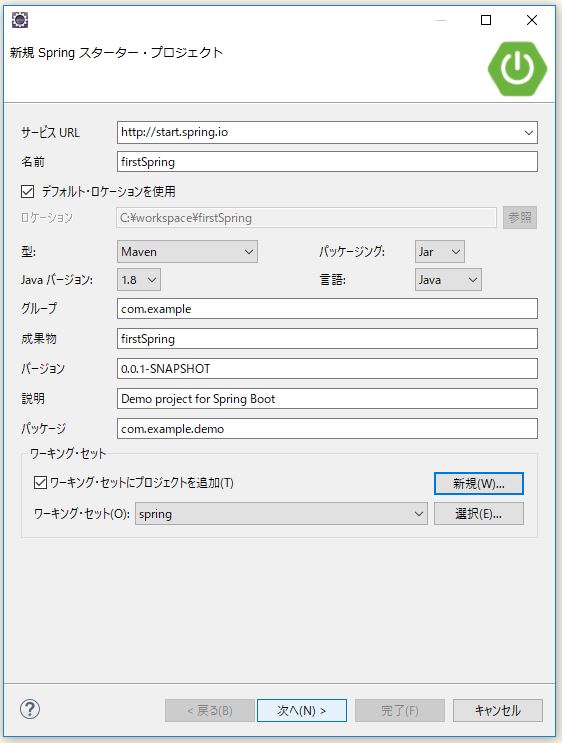The height and width of the screenshot is (743, 562).
Task: Open the 型 Maven dropdown
Action: click(187, 252)
